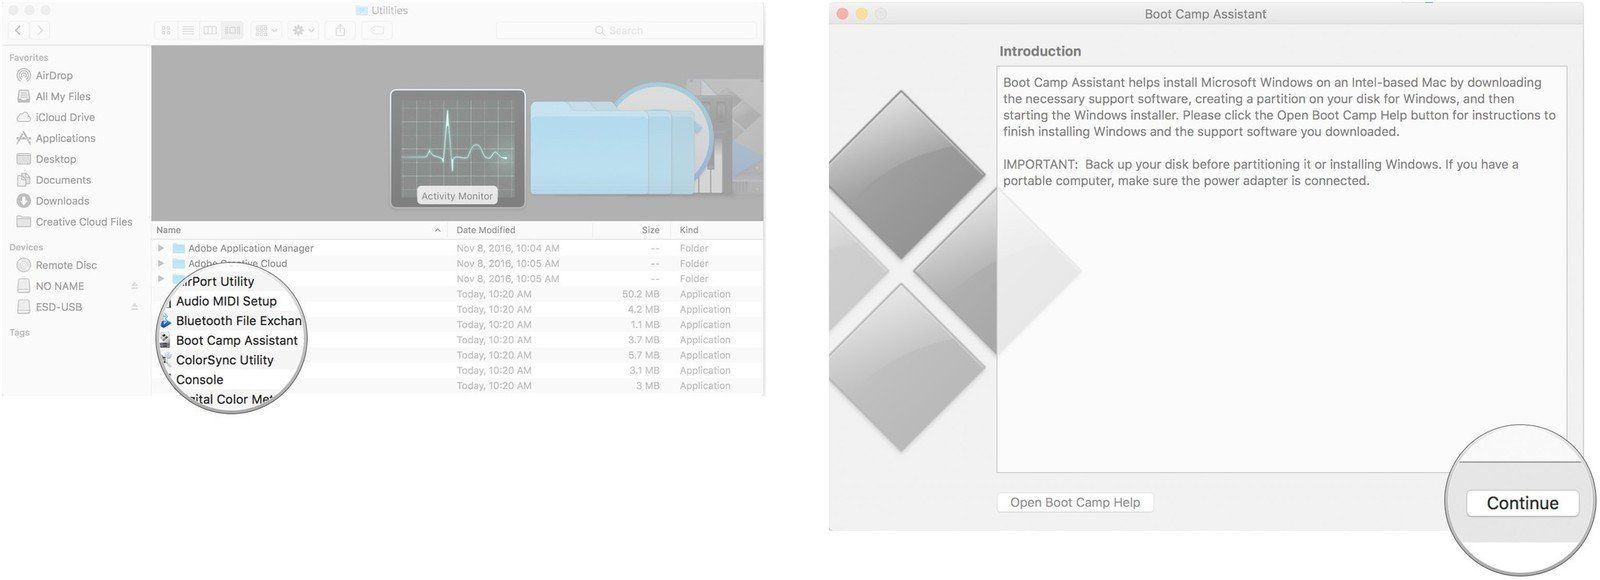Expand the Adobe Creative Cloud folder
Screen dimensions: 1600x580
161,264
